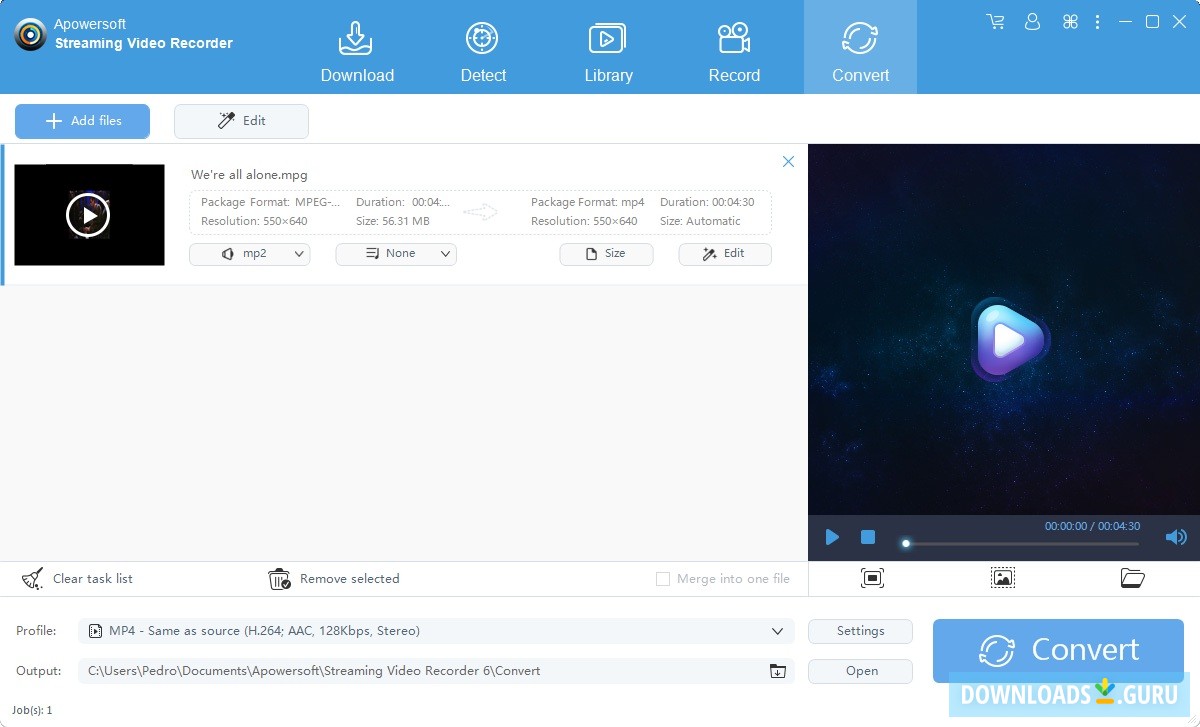Click the Edit button in the file row

(x=725, y=254)
